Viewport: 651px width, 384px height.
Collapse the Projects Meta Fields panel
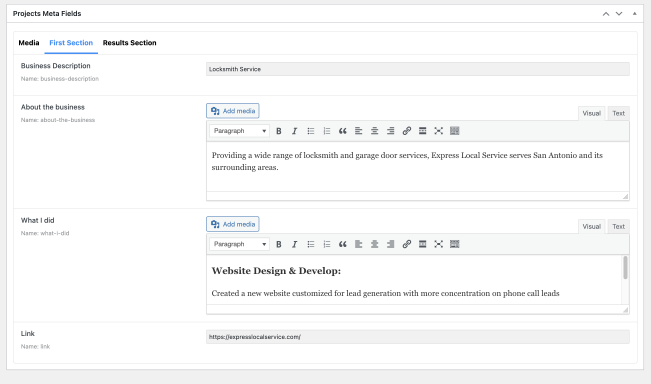pyautogui.click(x=634, y=14)
